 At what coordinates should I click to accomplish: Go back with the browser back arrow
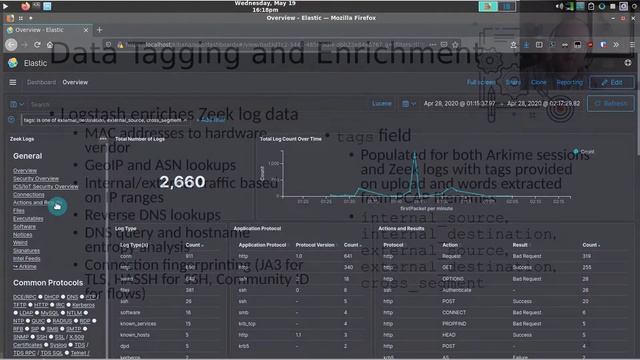[x=11, y=44]
